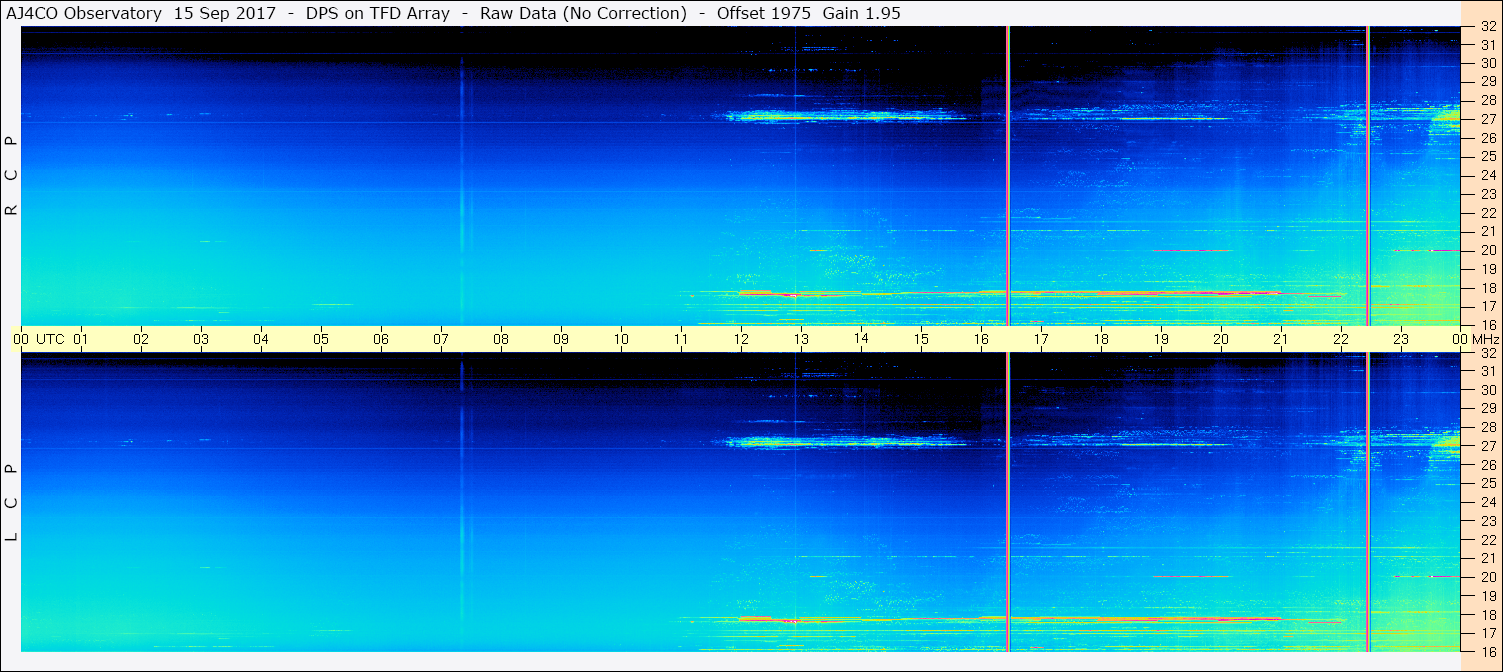Select the 'DPS on TFD Array' text

click(376, 13)
